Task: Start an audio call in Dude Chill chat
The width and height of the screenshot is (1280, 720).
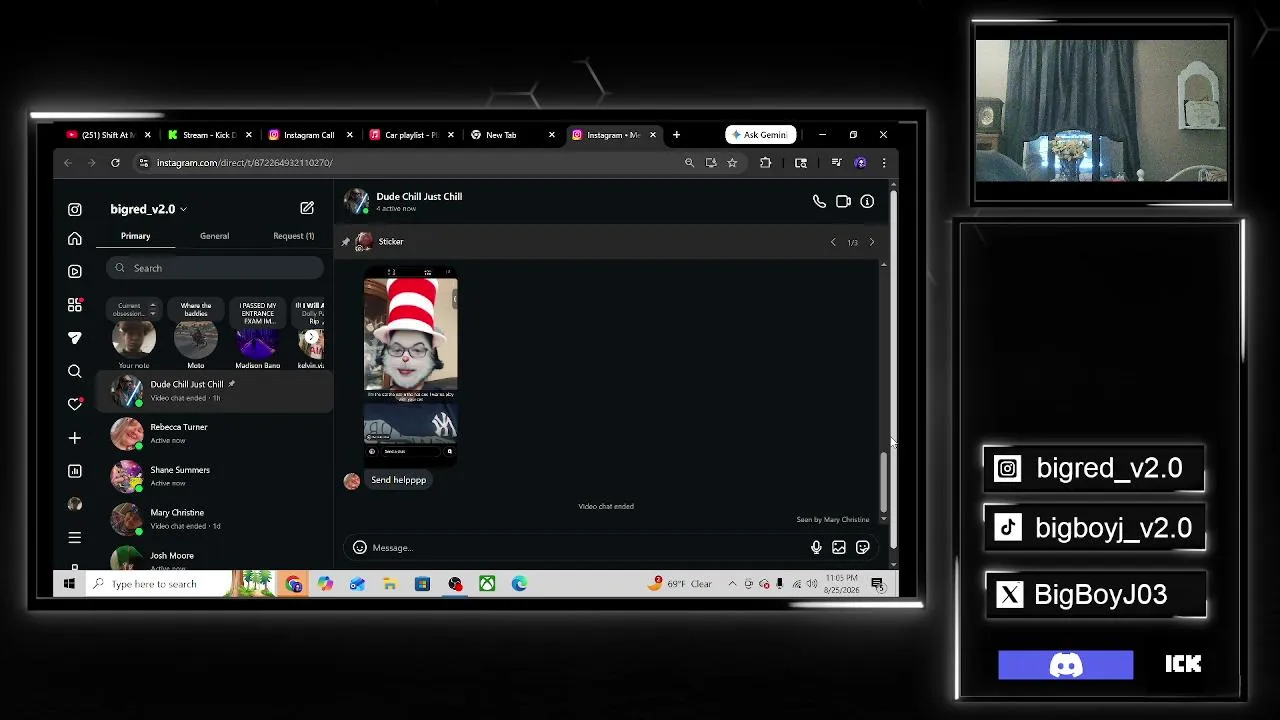Action: coord(819,202)
